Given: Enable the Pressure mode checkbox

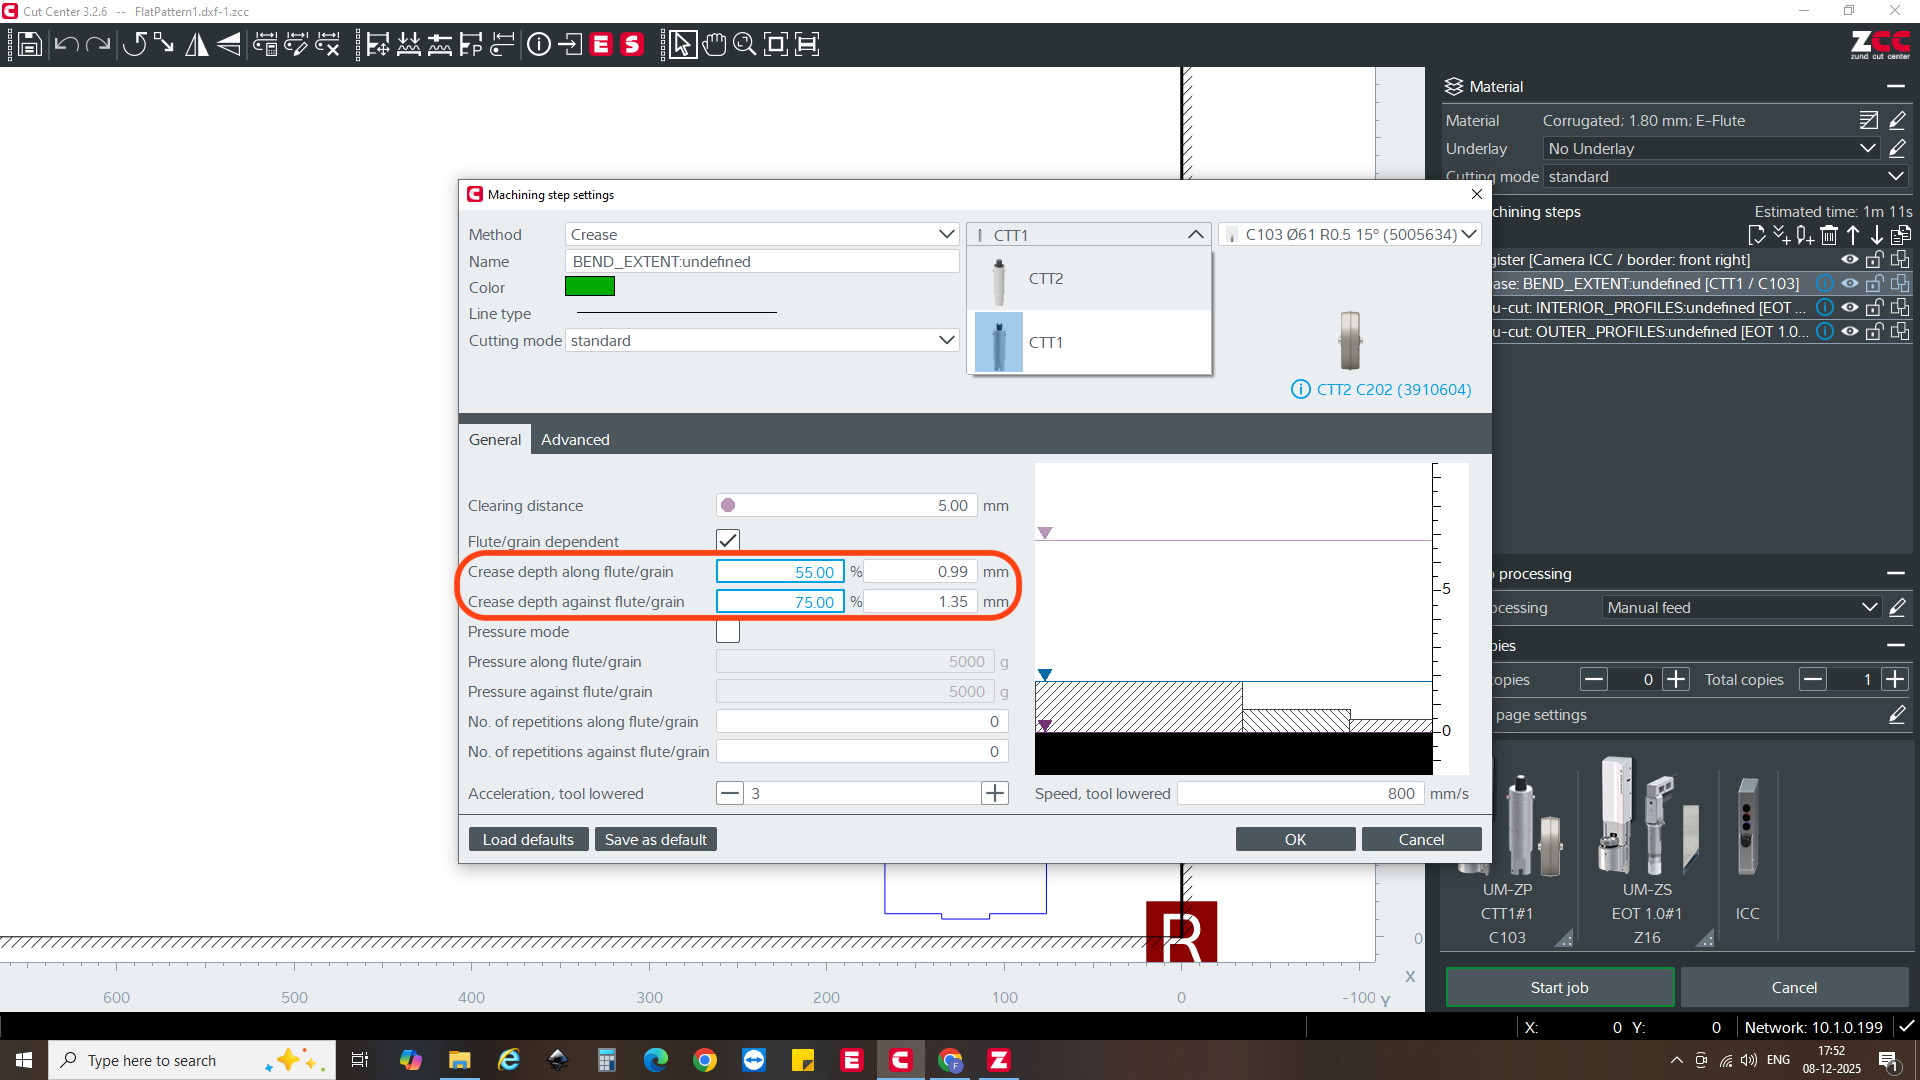Looking at the screenshot, I should coord(728,632).
